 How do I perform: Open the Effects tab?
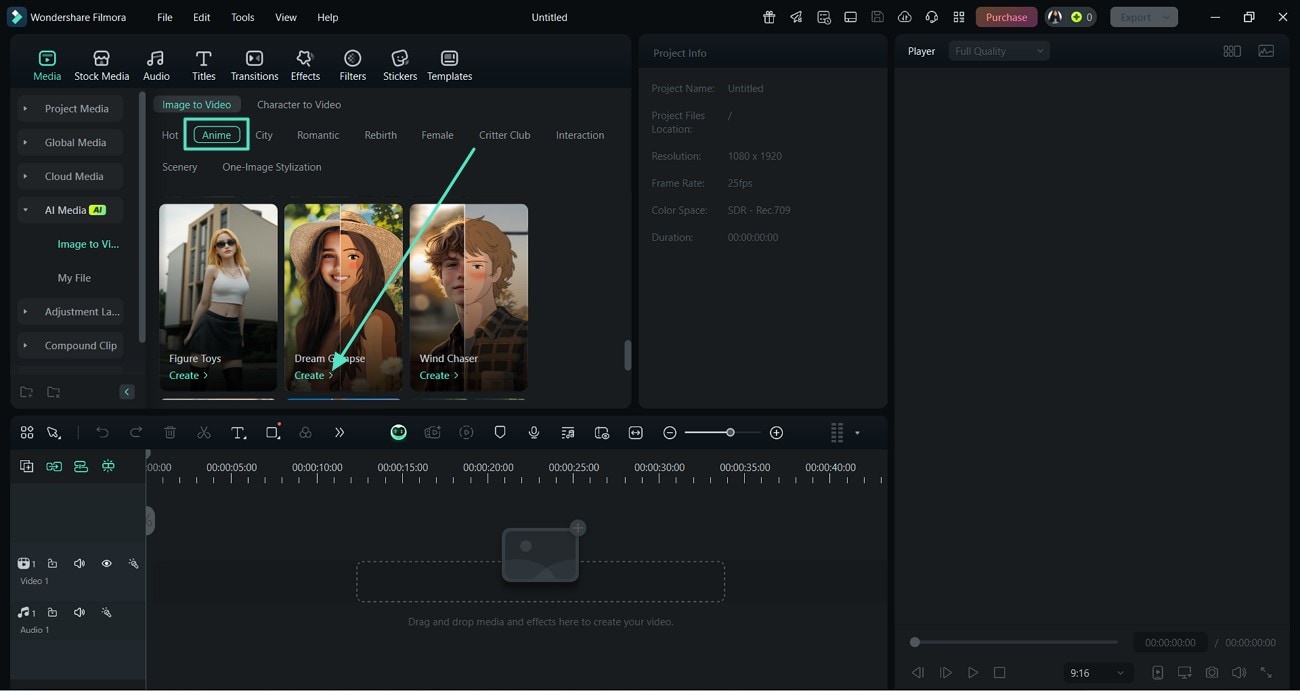click(x=305, y=65)
